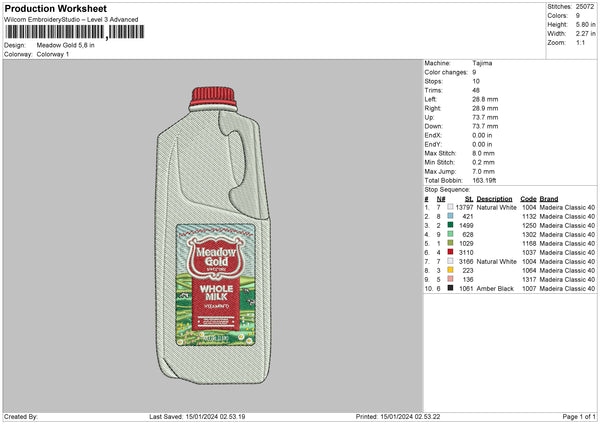Click 'Natural White' in stop 1
600x424 pixels.
(x=496, y=207)
